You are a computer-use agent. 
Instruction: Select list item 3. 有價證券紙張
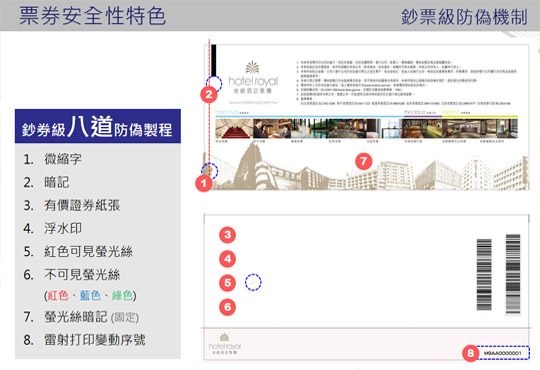72,205
